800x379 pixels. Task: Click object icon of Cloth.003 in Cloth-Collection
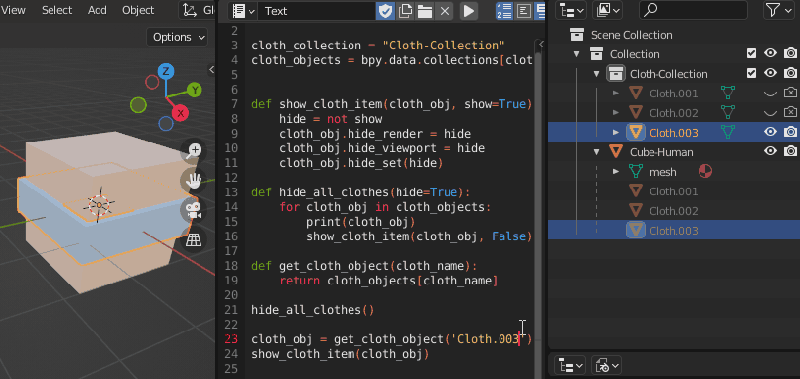tap(636, 133)
